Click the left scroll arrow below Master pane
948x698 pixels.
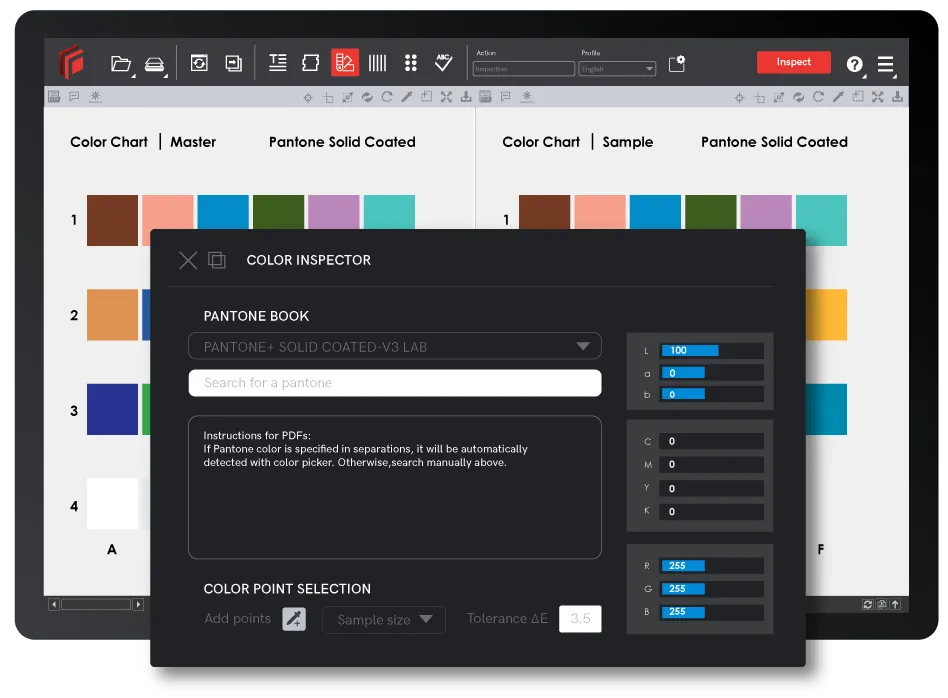tap(54, 604)
